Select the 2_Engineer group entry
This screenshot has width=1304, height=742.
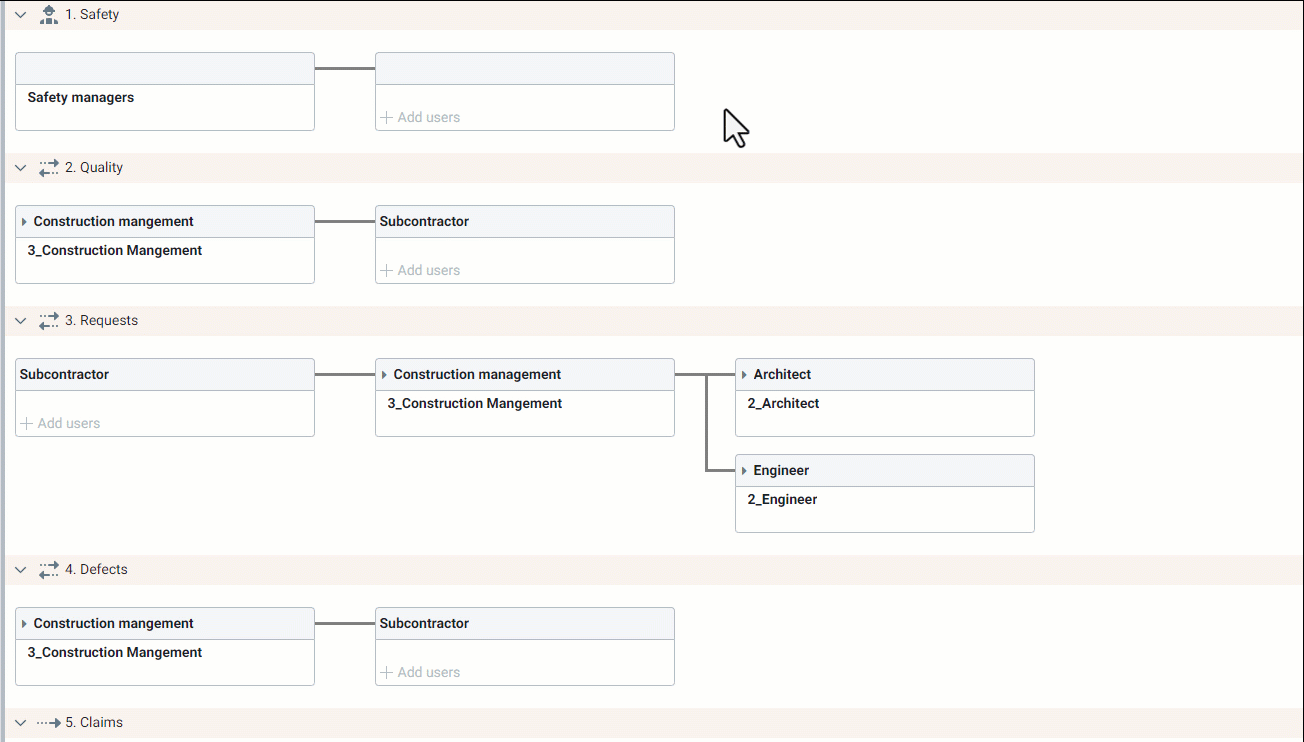[782, 500]
